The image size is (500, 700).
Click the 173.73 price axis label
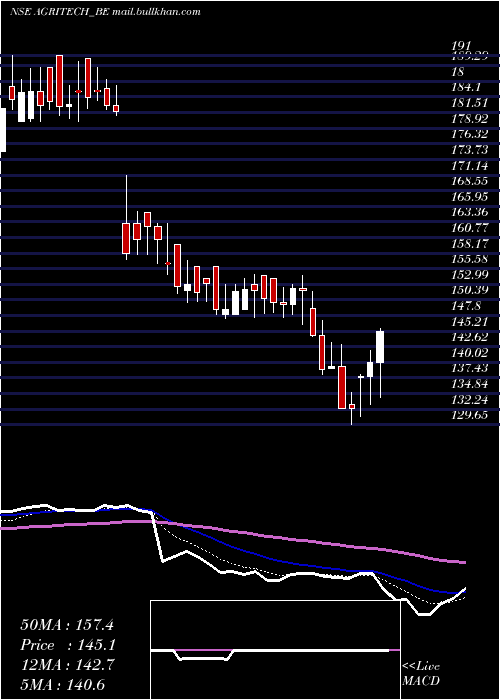pos(470,150)
